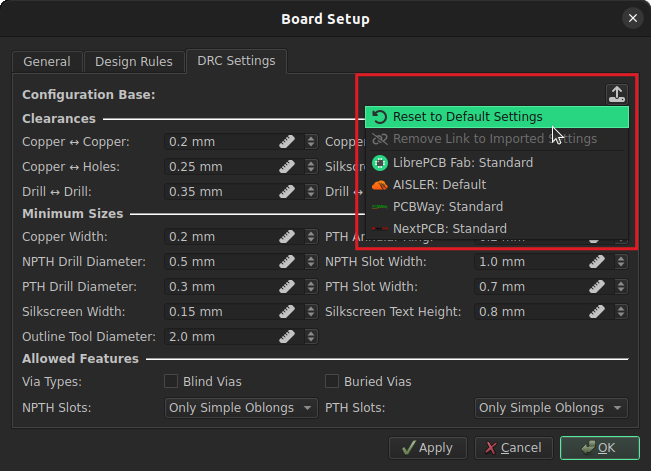
Task: Click unit ruler icon for Copper Width
Action: pos(286,237)
